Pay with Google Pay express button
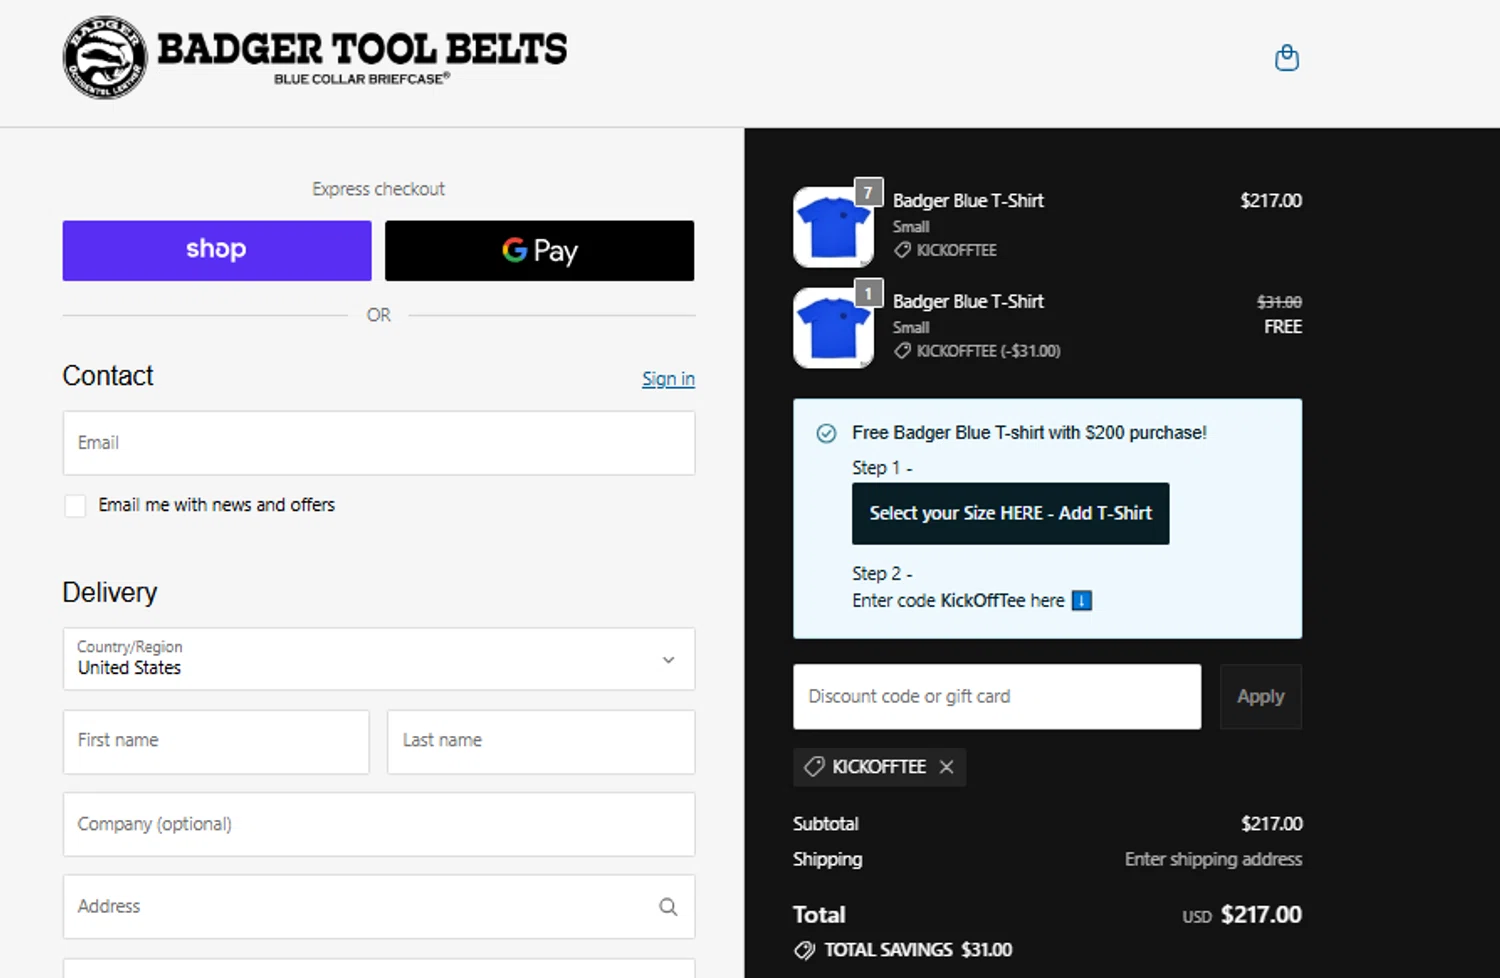1500x978 pixels. click(x=539, y=250)
